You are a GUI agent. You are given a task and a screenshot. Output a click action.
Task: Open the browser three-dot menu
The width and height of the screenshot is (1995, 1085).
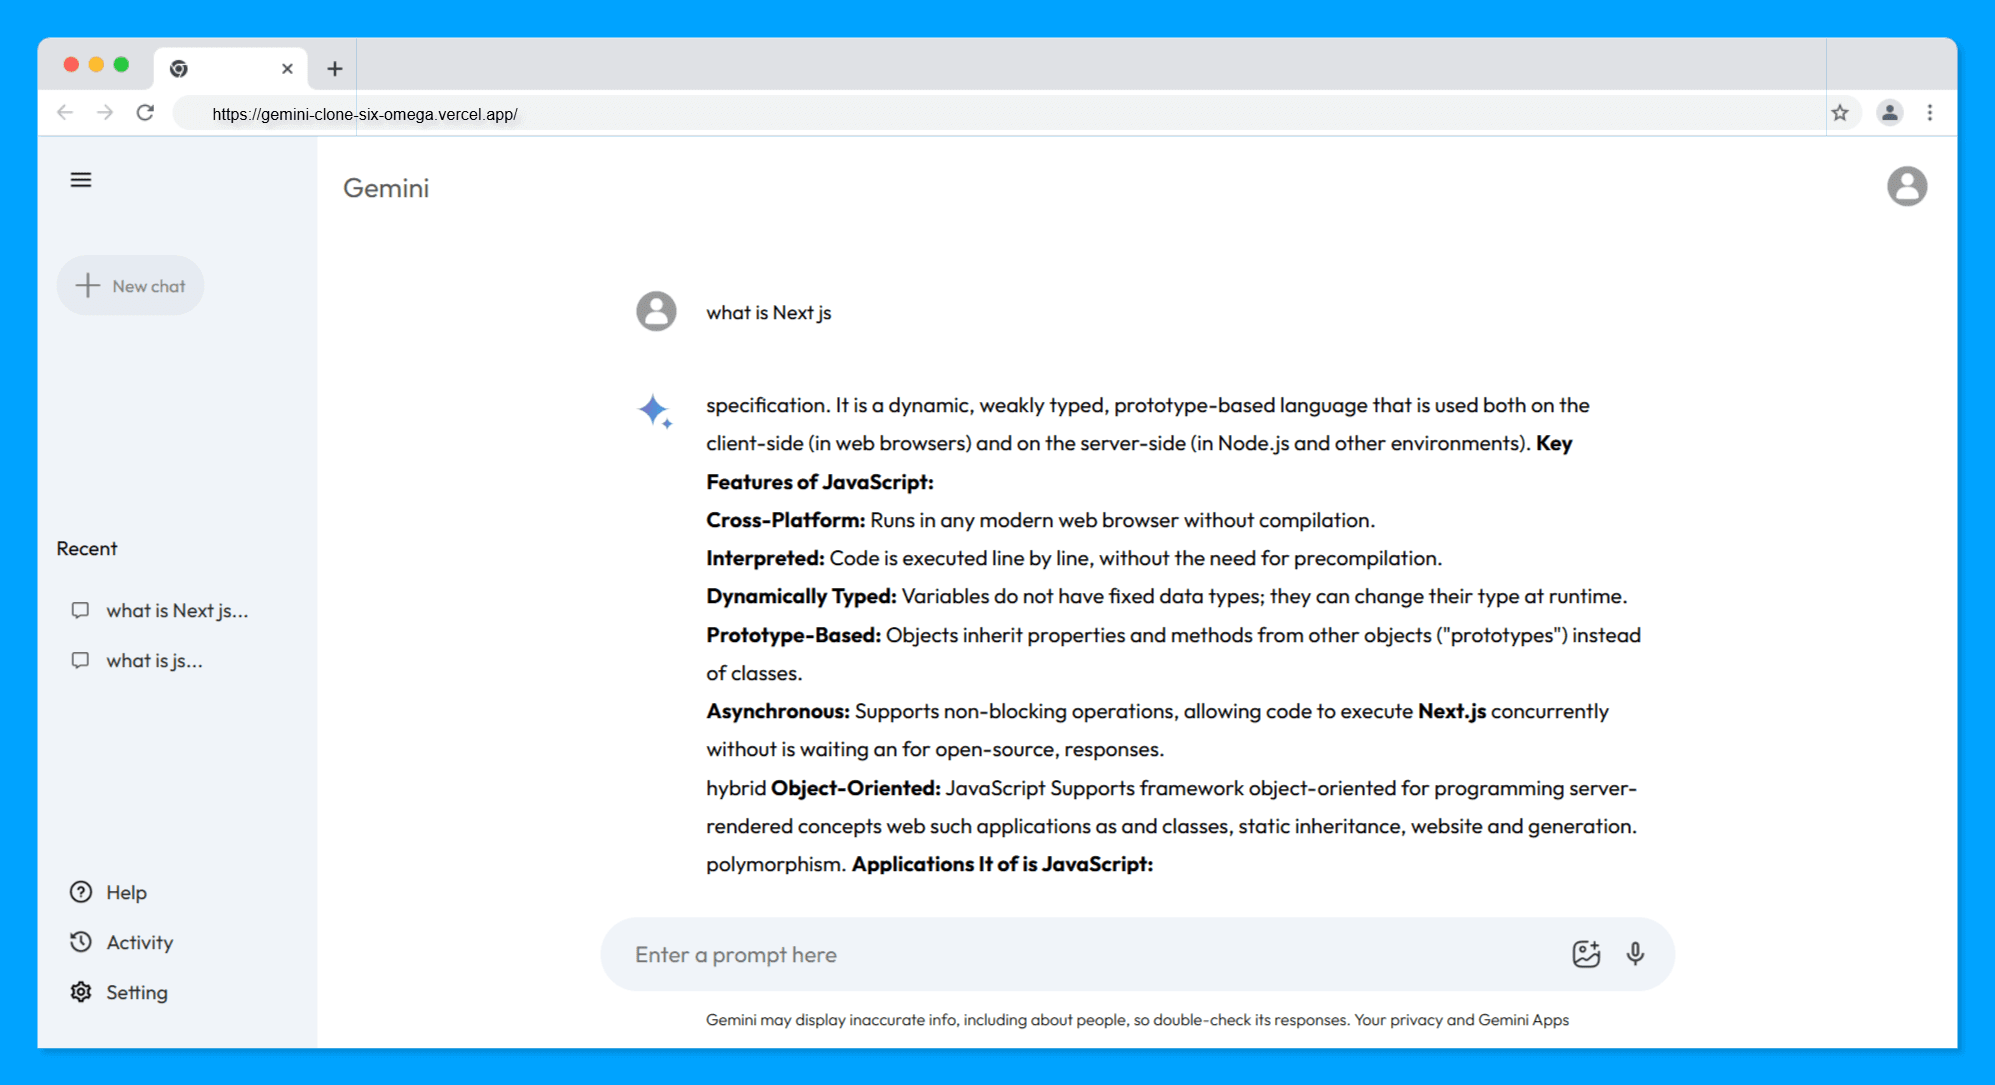[1930, 113]
